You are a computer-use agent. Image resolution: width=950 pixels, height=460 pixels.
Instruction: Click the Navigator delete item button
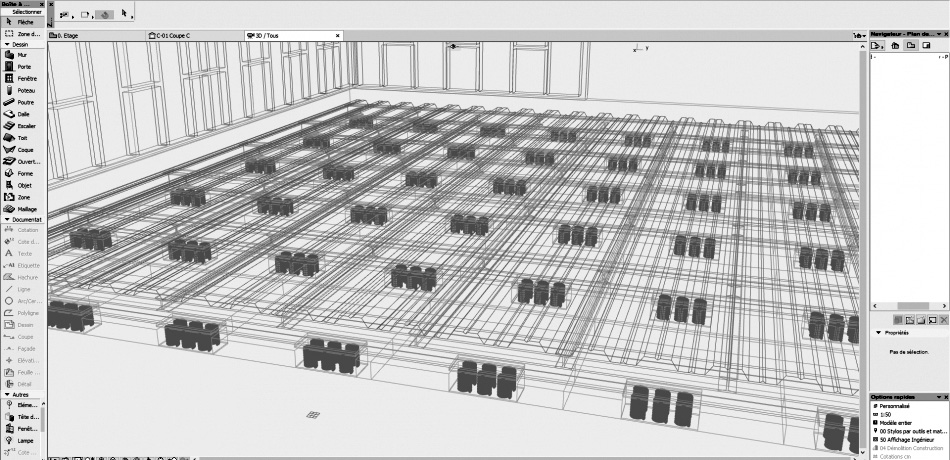944,319
